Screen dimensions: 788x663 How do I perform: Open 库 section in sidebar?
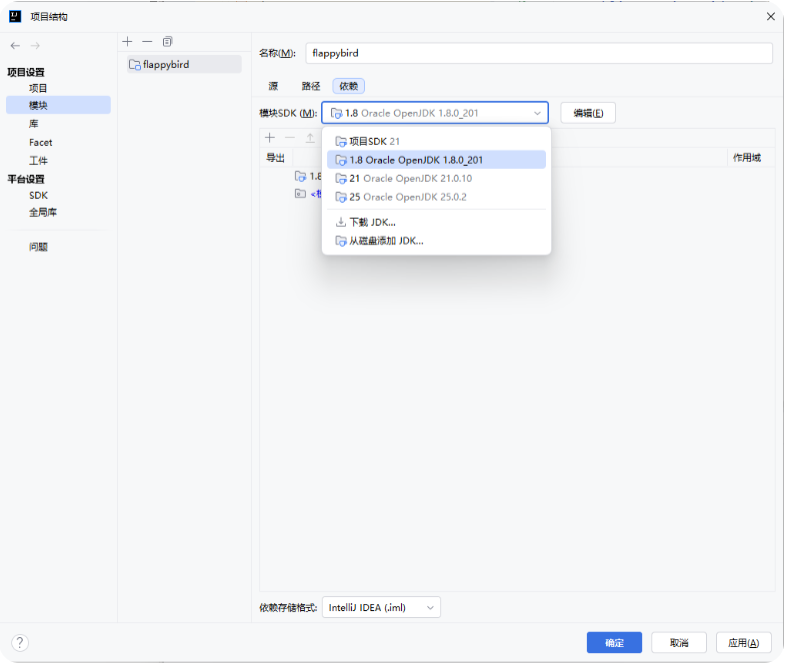click(33, 124)
